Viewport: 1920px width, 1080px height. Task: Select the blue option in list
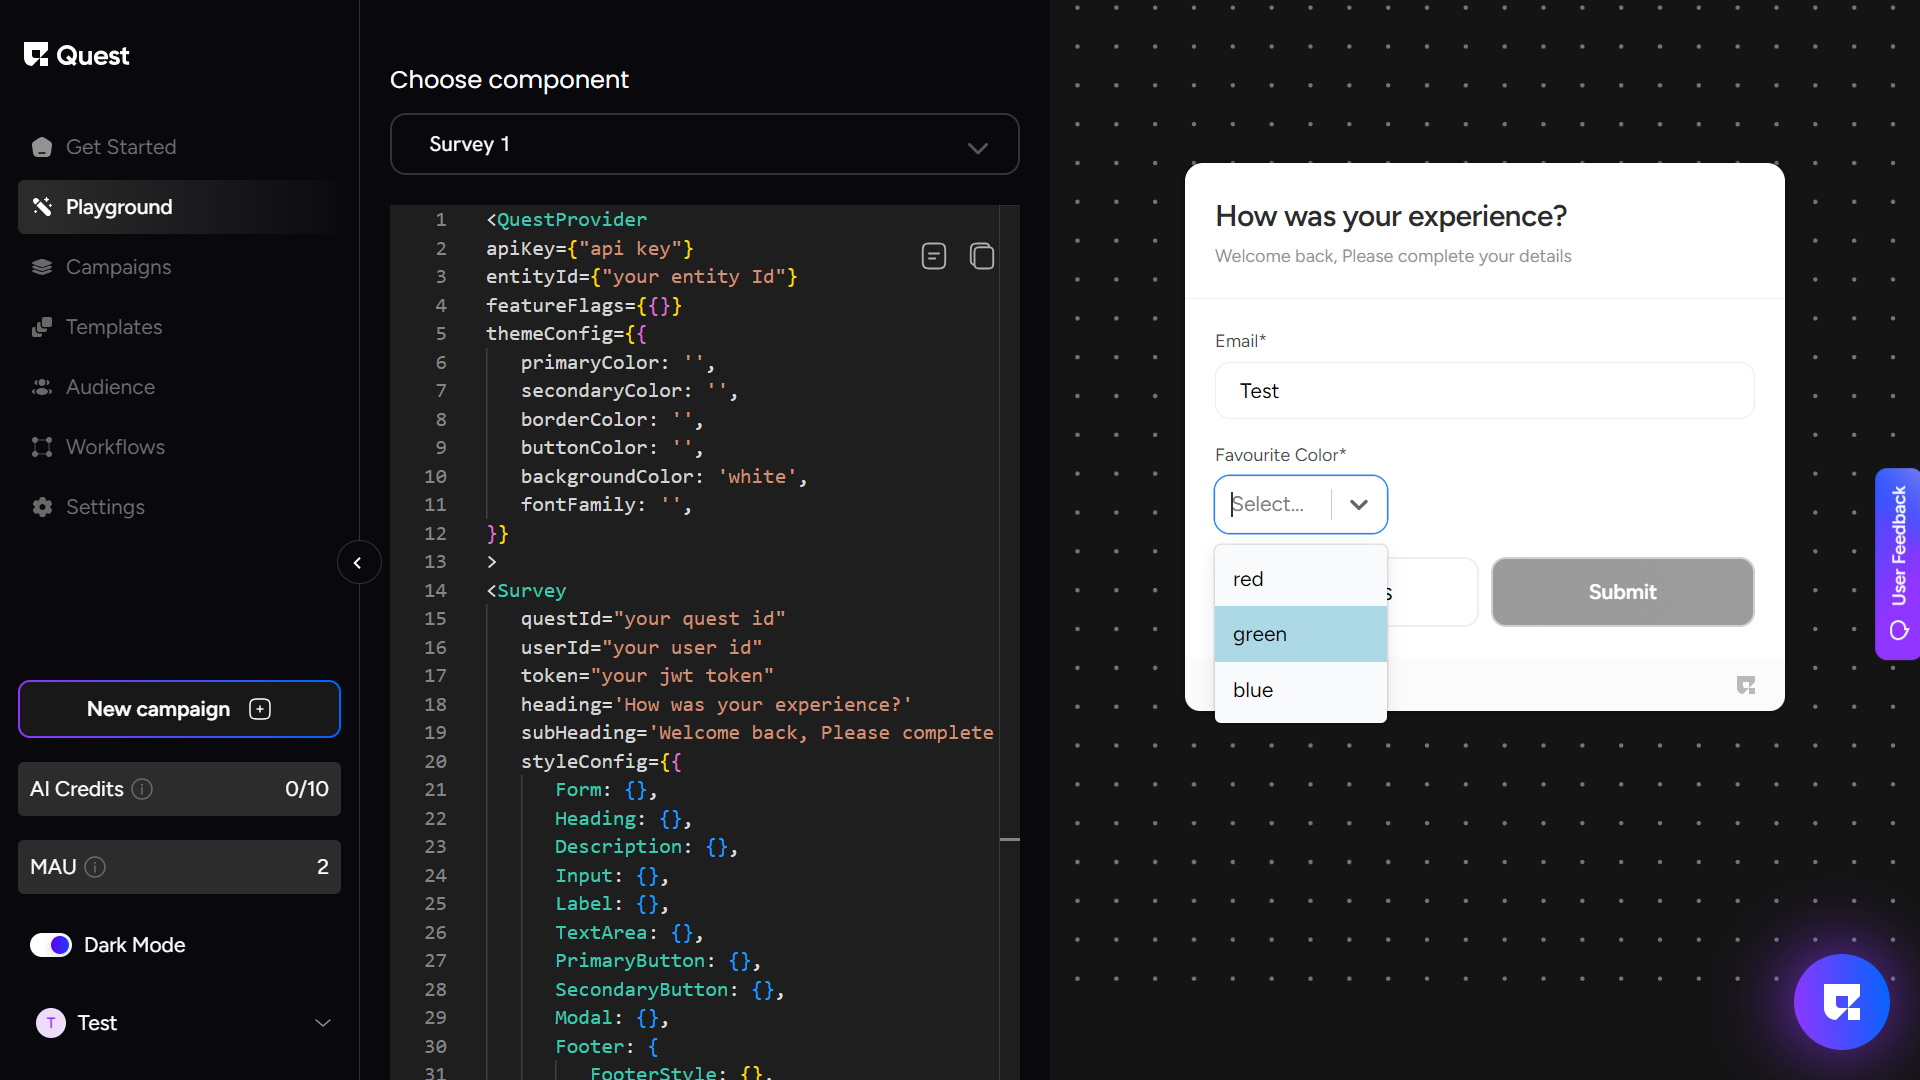[x=1300, y=690]
